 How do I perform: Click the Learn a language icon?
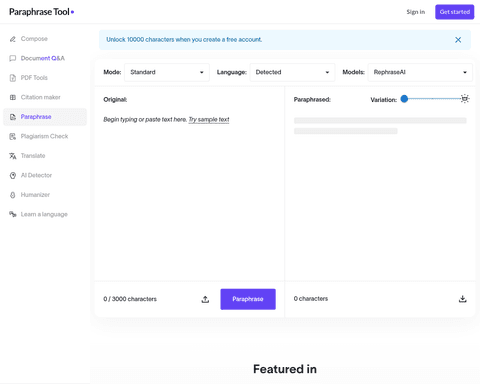(x=13, y=214)
